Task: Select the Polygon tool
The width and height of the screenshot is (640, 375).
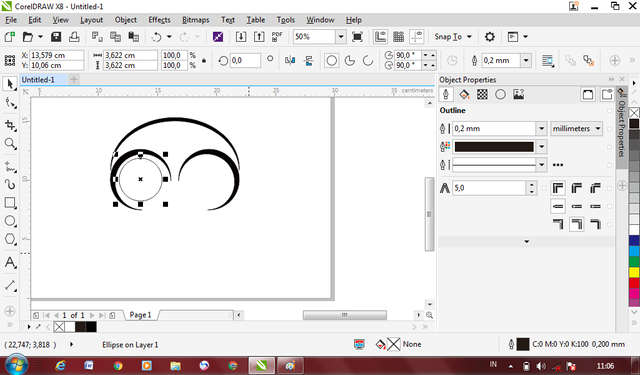Action: point(10,239)
